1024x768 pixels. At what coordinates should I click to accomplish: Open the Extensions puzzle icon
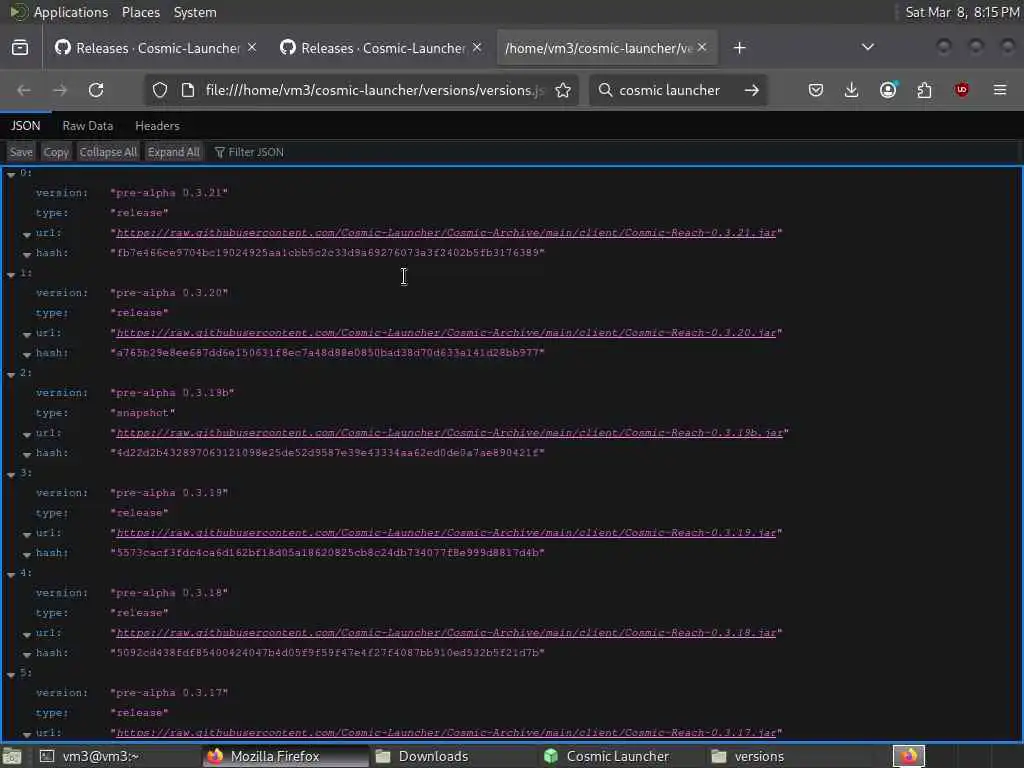click(x=924, y=90)
